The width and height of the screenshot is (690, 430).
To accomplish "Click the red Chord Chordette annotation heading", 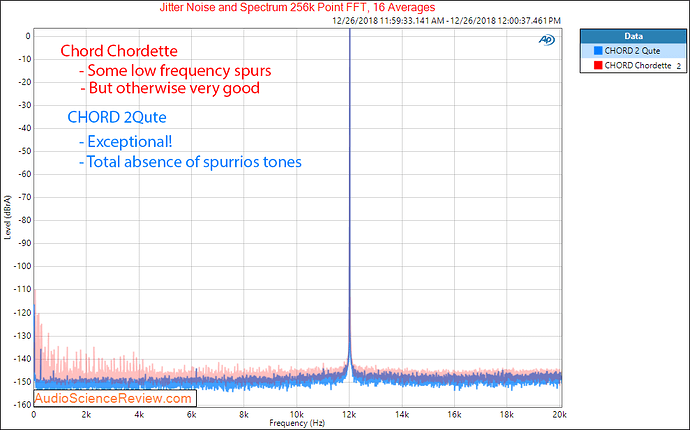I will [119, 51].
